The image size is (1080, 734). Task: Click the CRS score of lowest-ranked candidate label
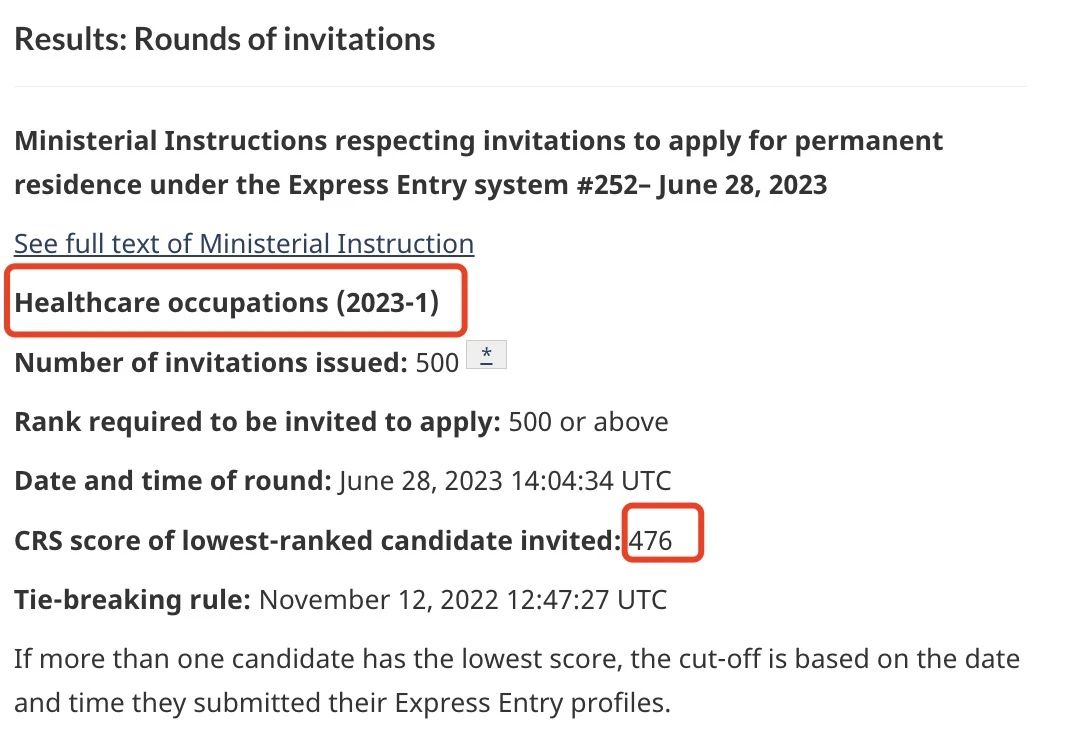pyautogui.click(x=318, y=541)
